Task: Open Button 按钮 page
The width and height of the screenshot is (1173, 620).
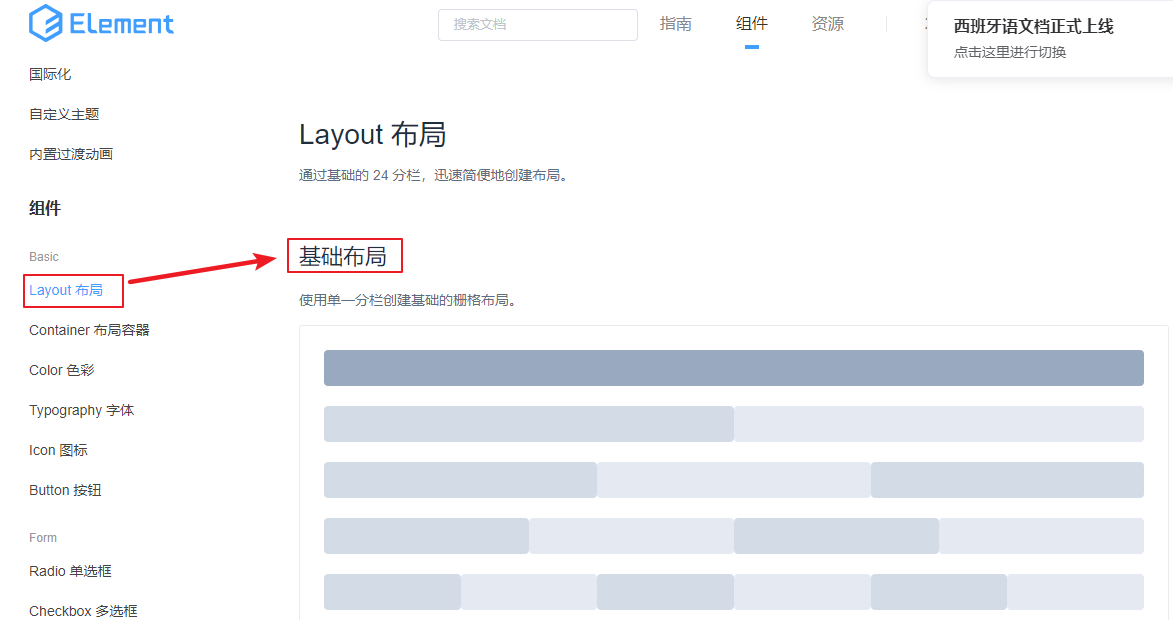Action: pos(65,490)
